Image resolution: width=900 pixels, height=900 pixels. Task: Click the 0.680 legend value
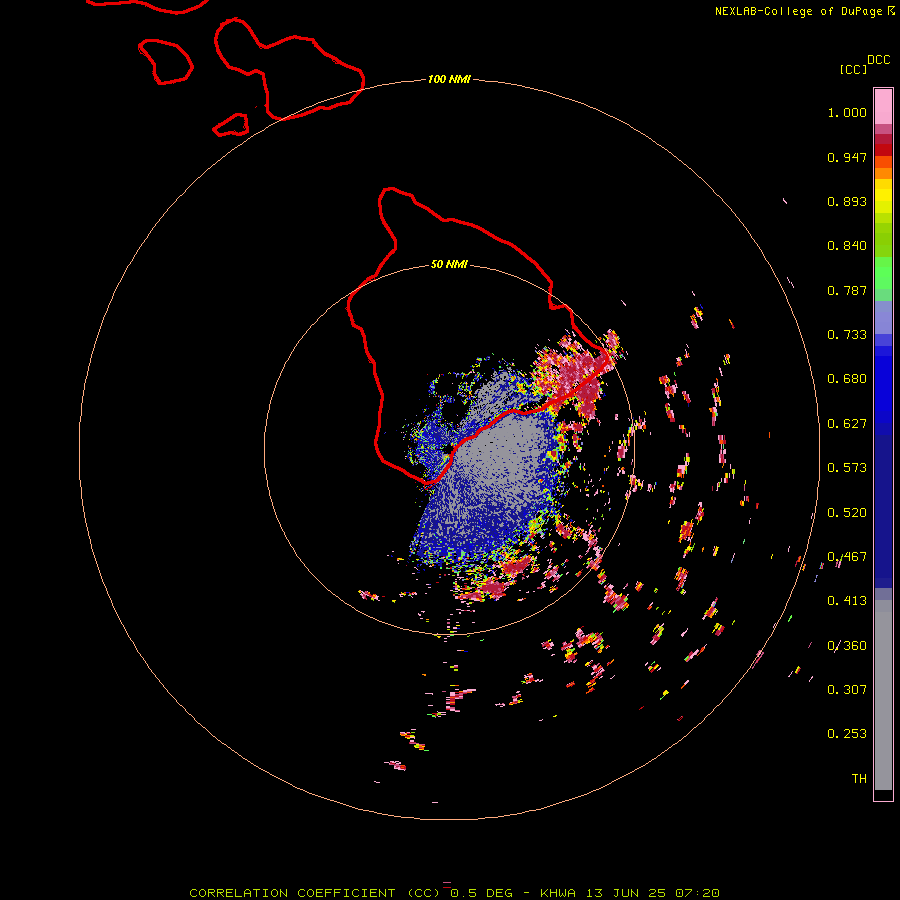click(847, 379)
